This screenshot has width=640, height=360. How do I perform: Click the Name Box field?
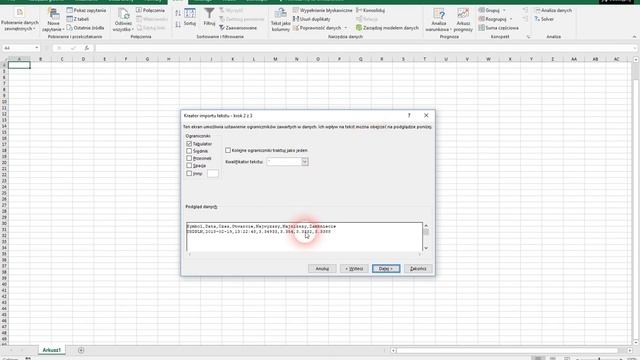(17, 48)
